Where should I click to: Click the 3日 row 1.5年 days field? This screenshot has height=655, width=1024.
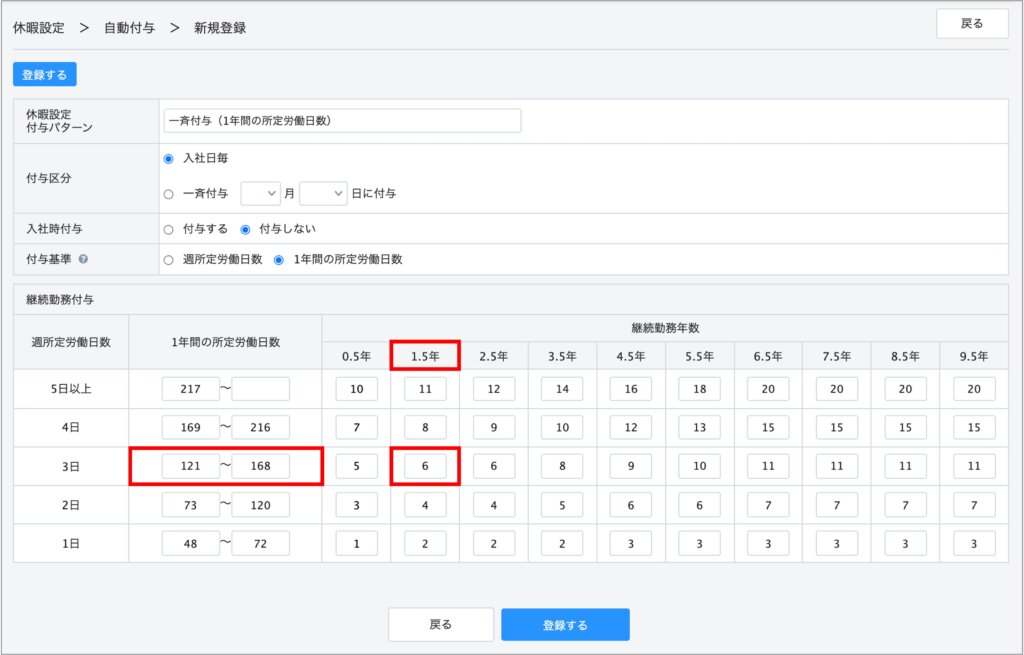click(425, 466)
